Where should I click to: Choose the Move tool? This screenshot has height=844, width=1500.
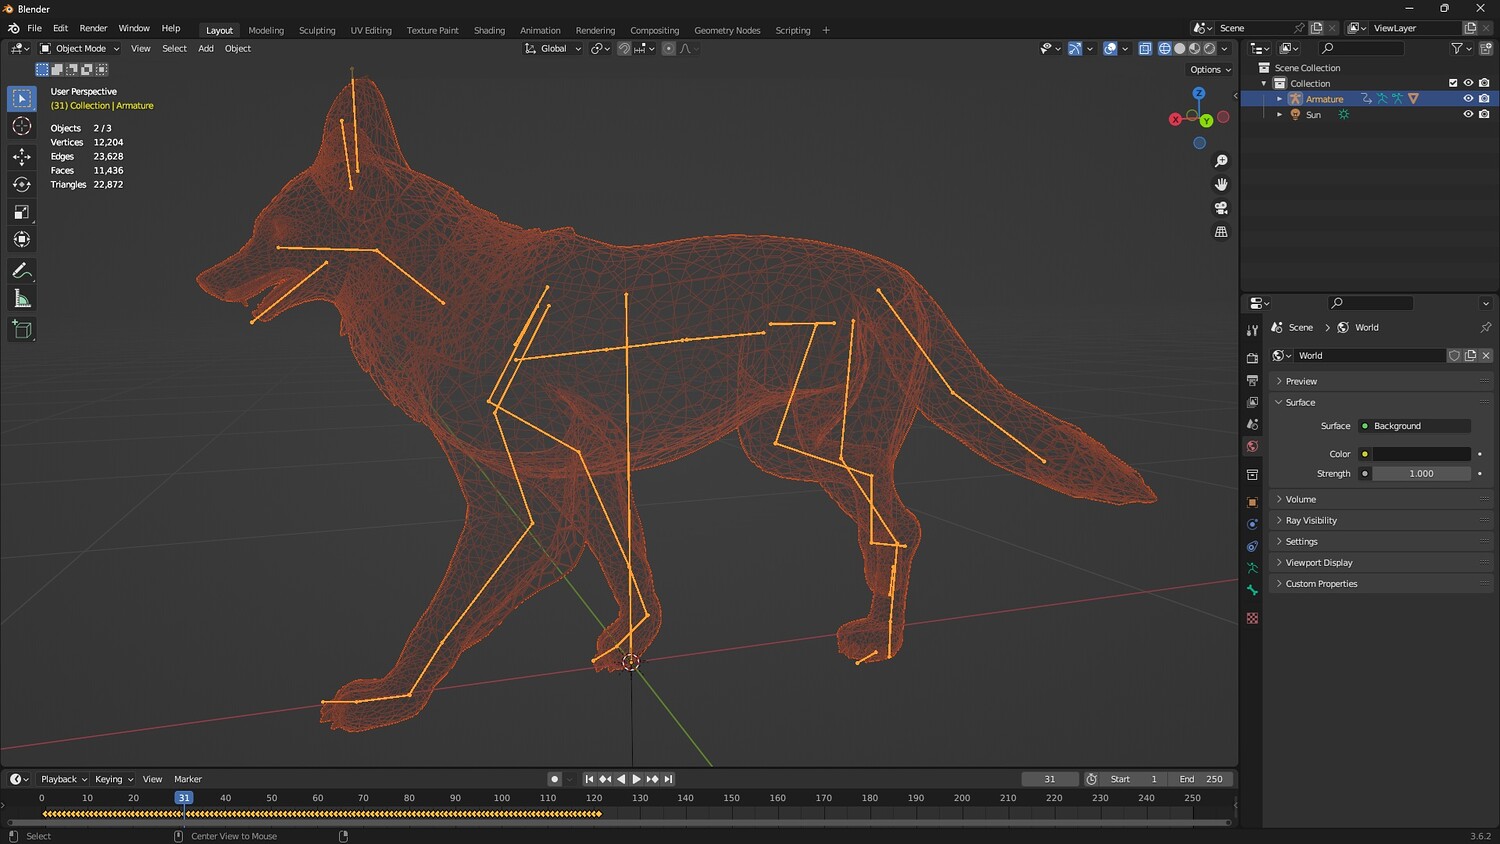point(22,156)
